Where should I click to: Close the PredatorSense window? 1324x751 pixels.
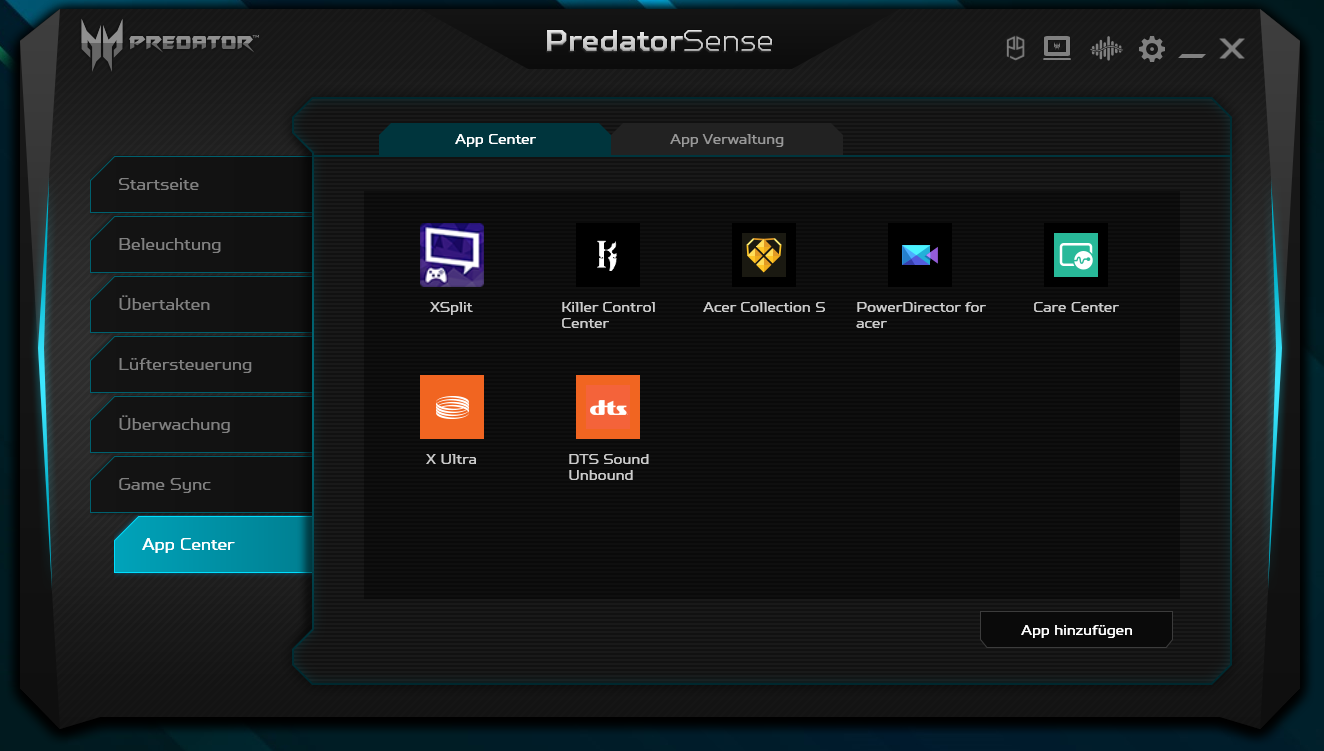1232,48
